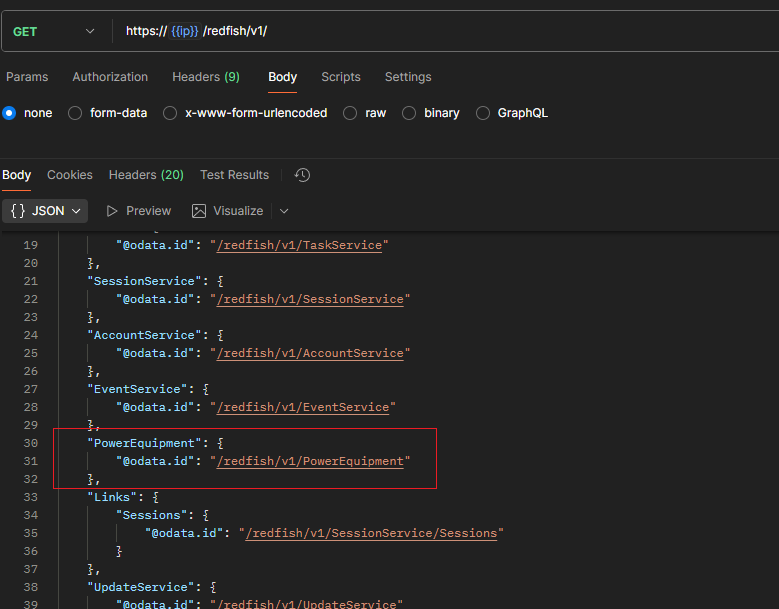Choose form-data body type

coord(75,113)
